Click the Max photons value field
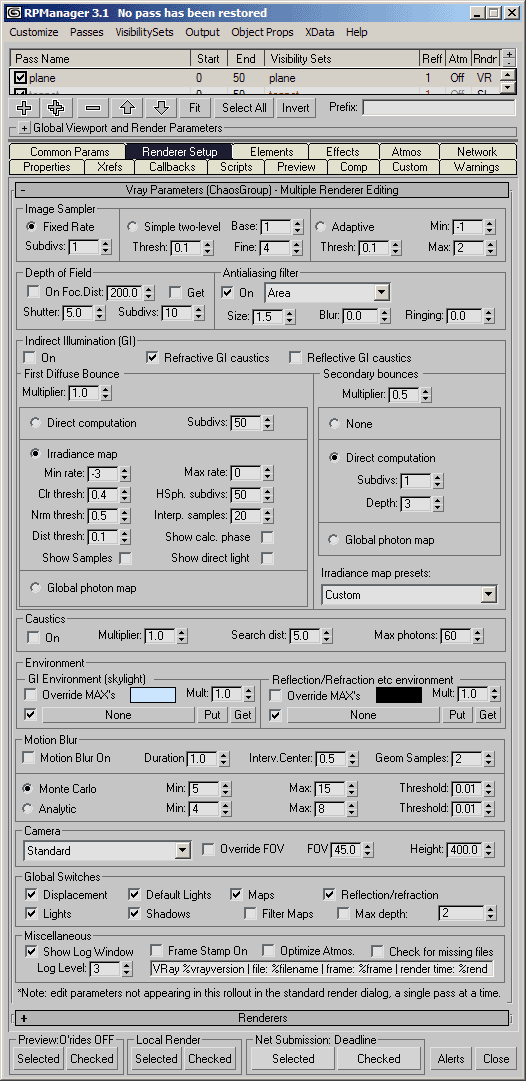 (x=456, y=636)
